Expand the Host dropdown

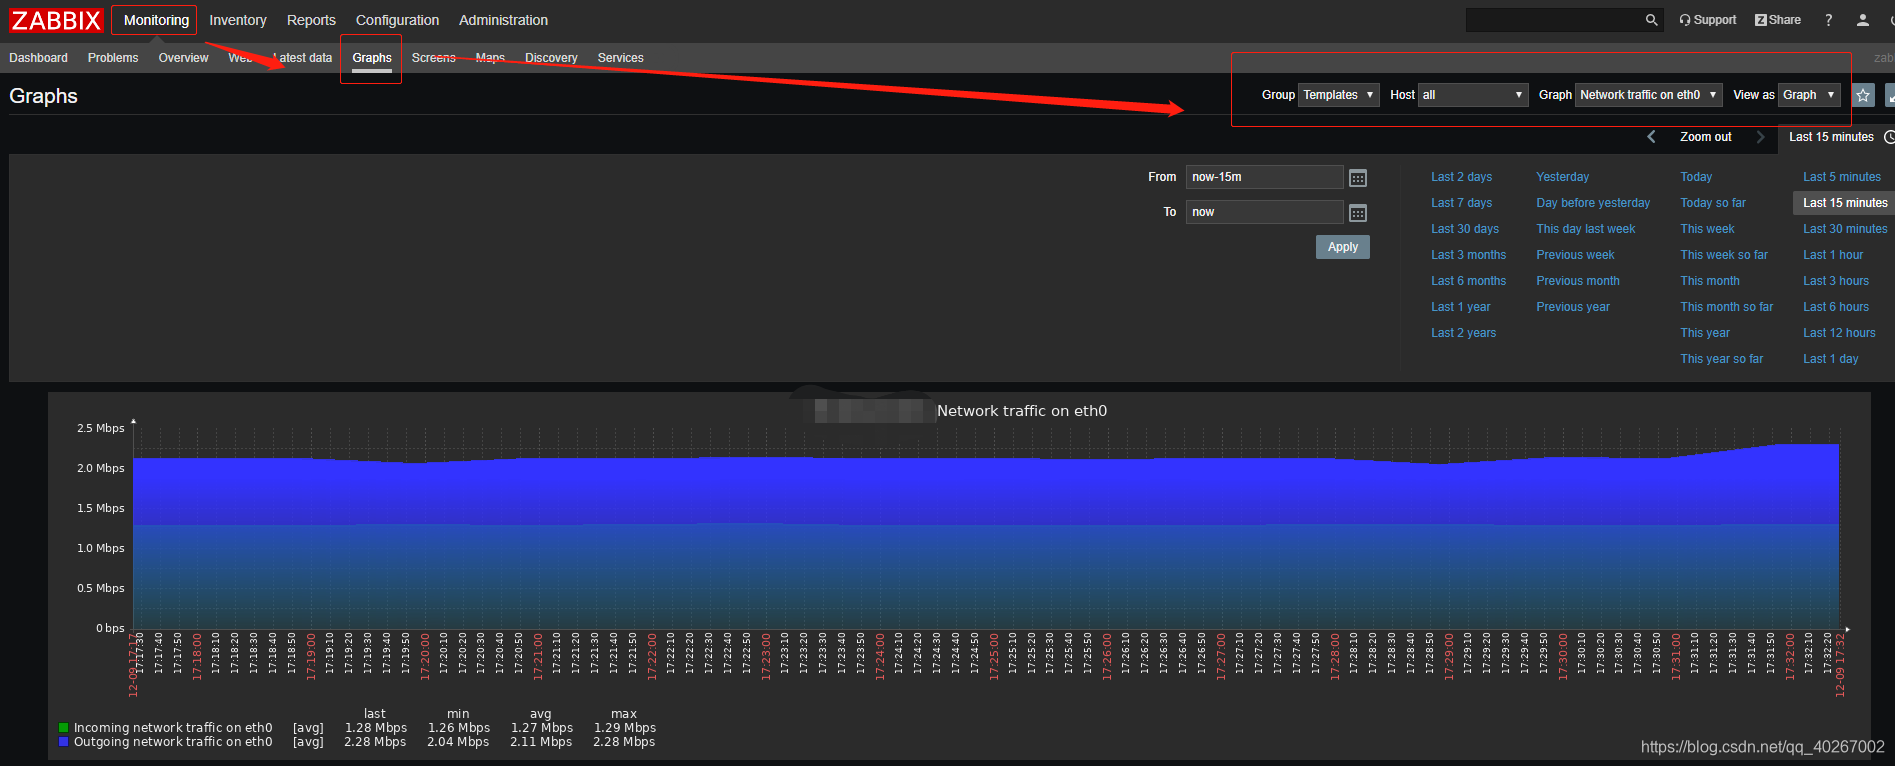click(1473, 95)
